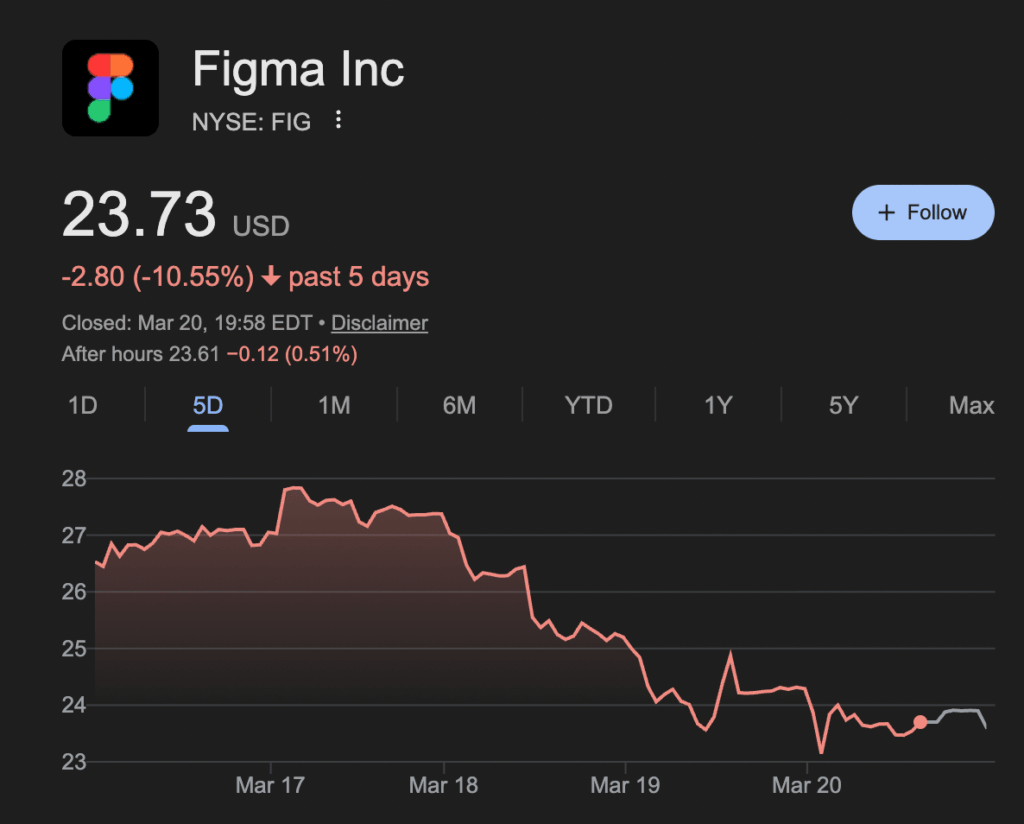Select the YTD performance view
Image resolution: width=1024 pixels, height=824 pixels.
click(588, 405)
